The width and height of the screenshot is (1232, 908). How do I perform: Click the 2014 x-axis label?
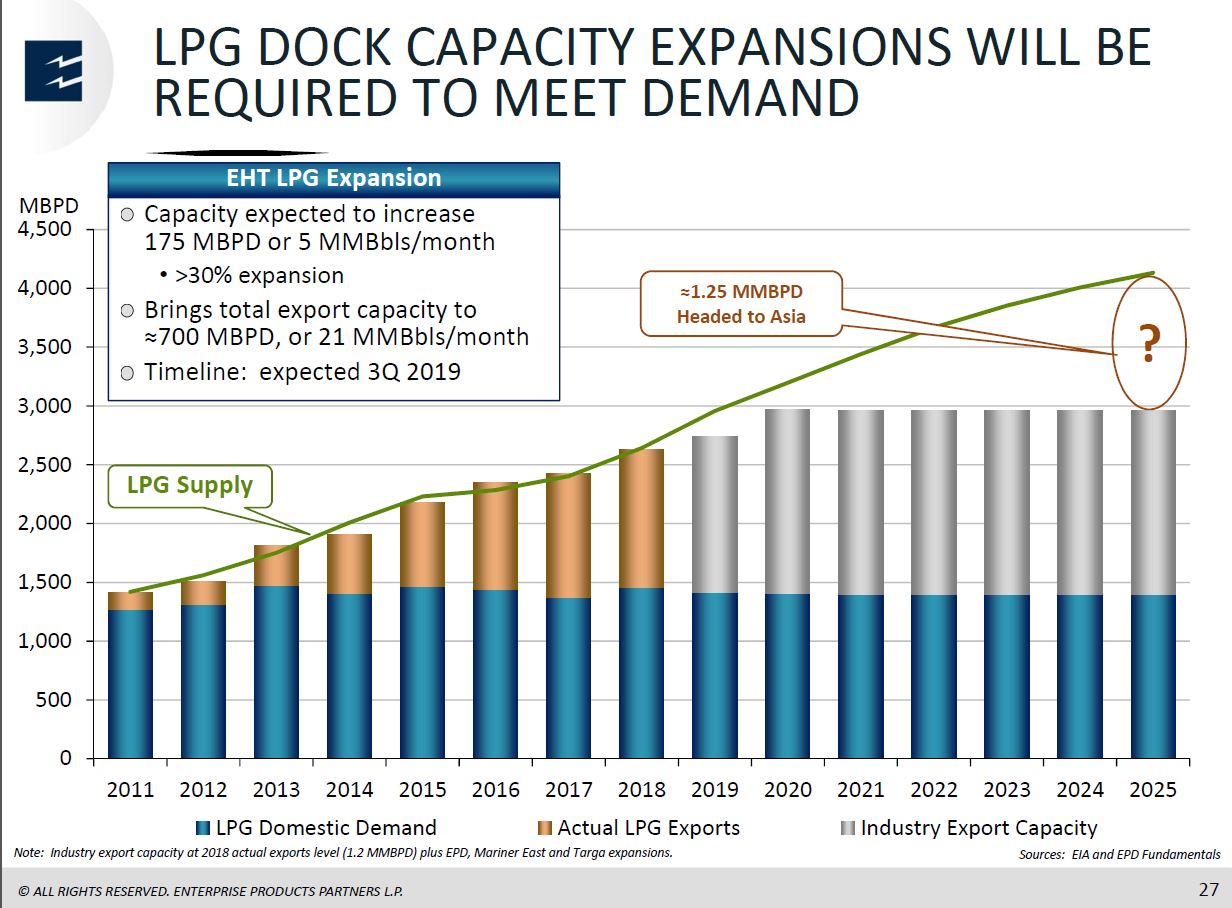point(349,789)
